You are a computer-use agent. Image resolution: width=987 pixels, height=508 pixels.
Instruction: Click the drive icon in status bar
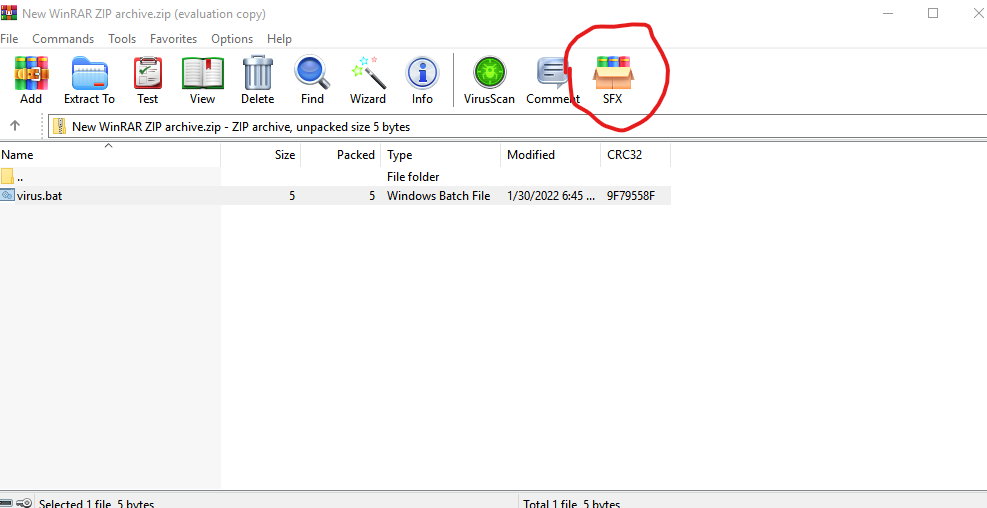coord(6,503)
